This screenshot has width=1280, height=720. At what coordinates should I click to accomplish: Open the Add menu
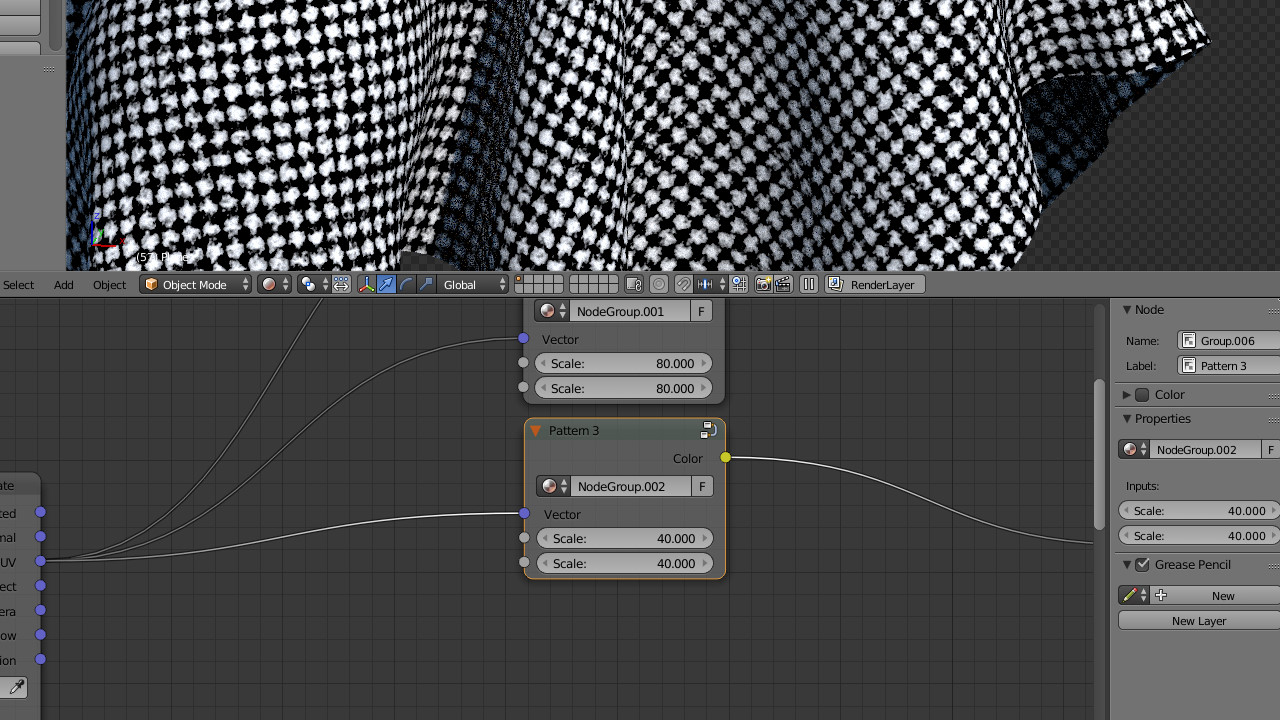click(x=64, y=285)
